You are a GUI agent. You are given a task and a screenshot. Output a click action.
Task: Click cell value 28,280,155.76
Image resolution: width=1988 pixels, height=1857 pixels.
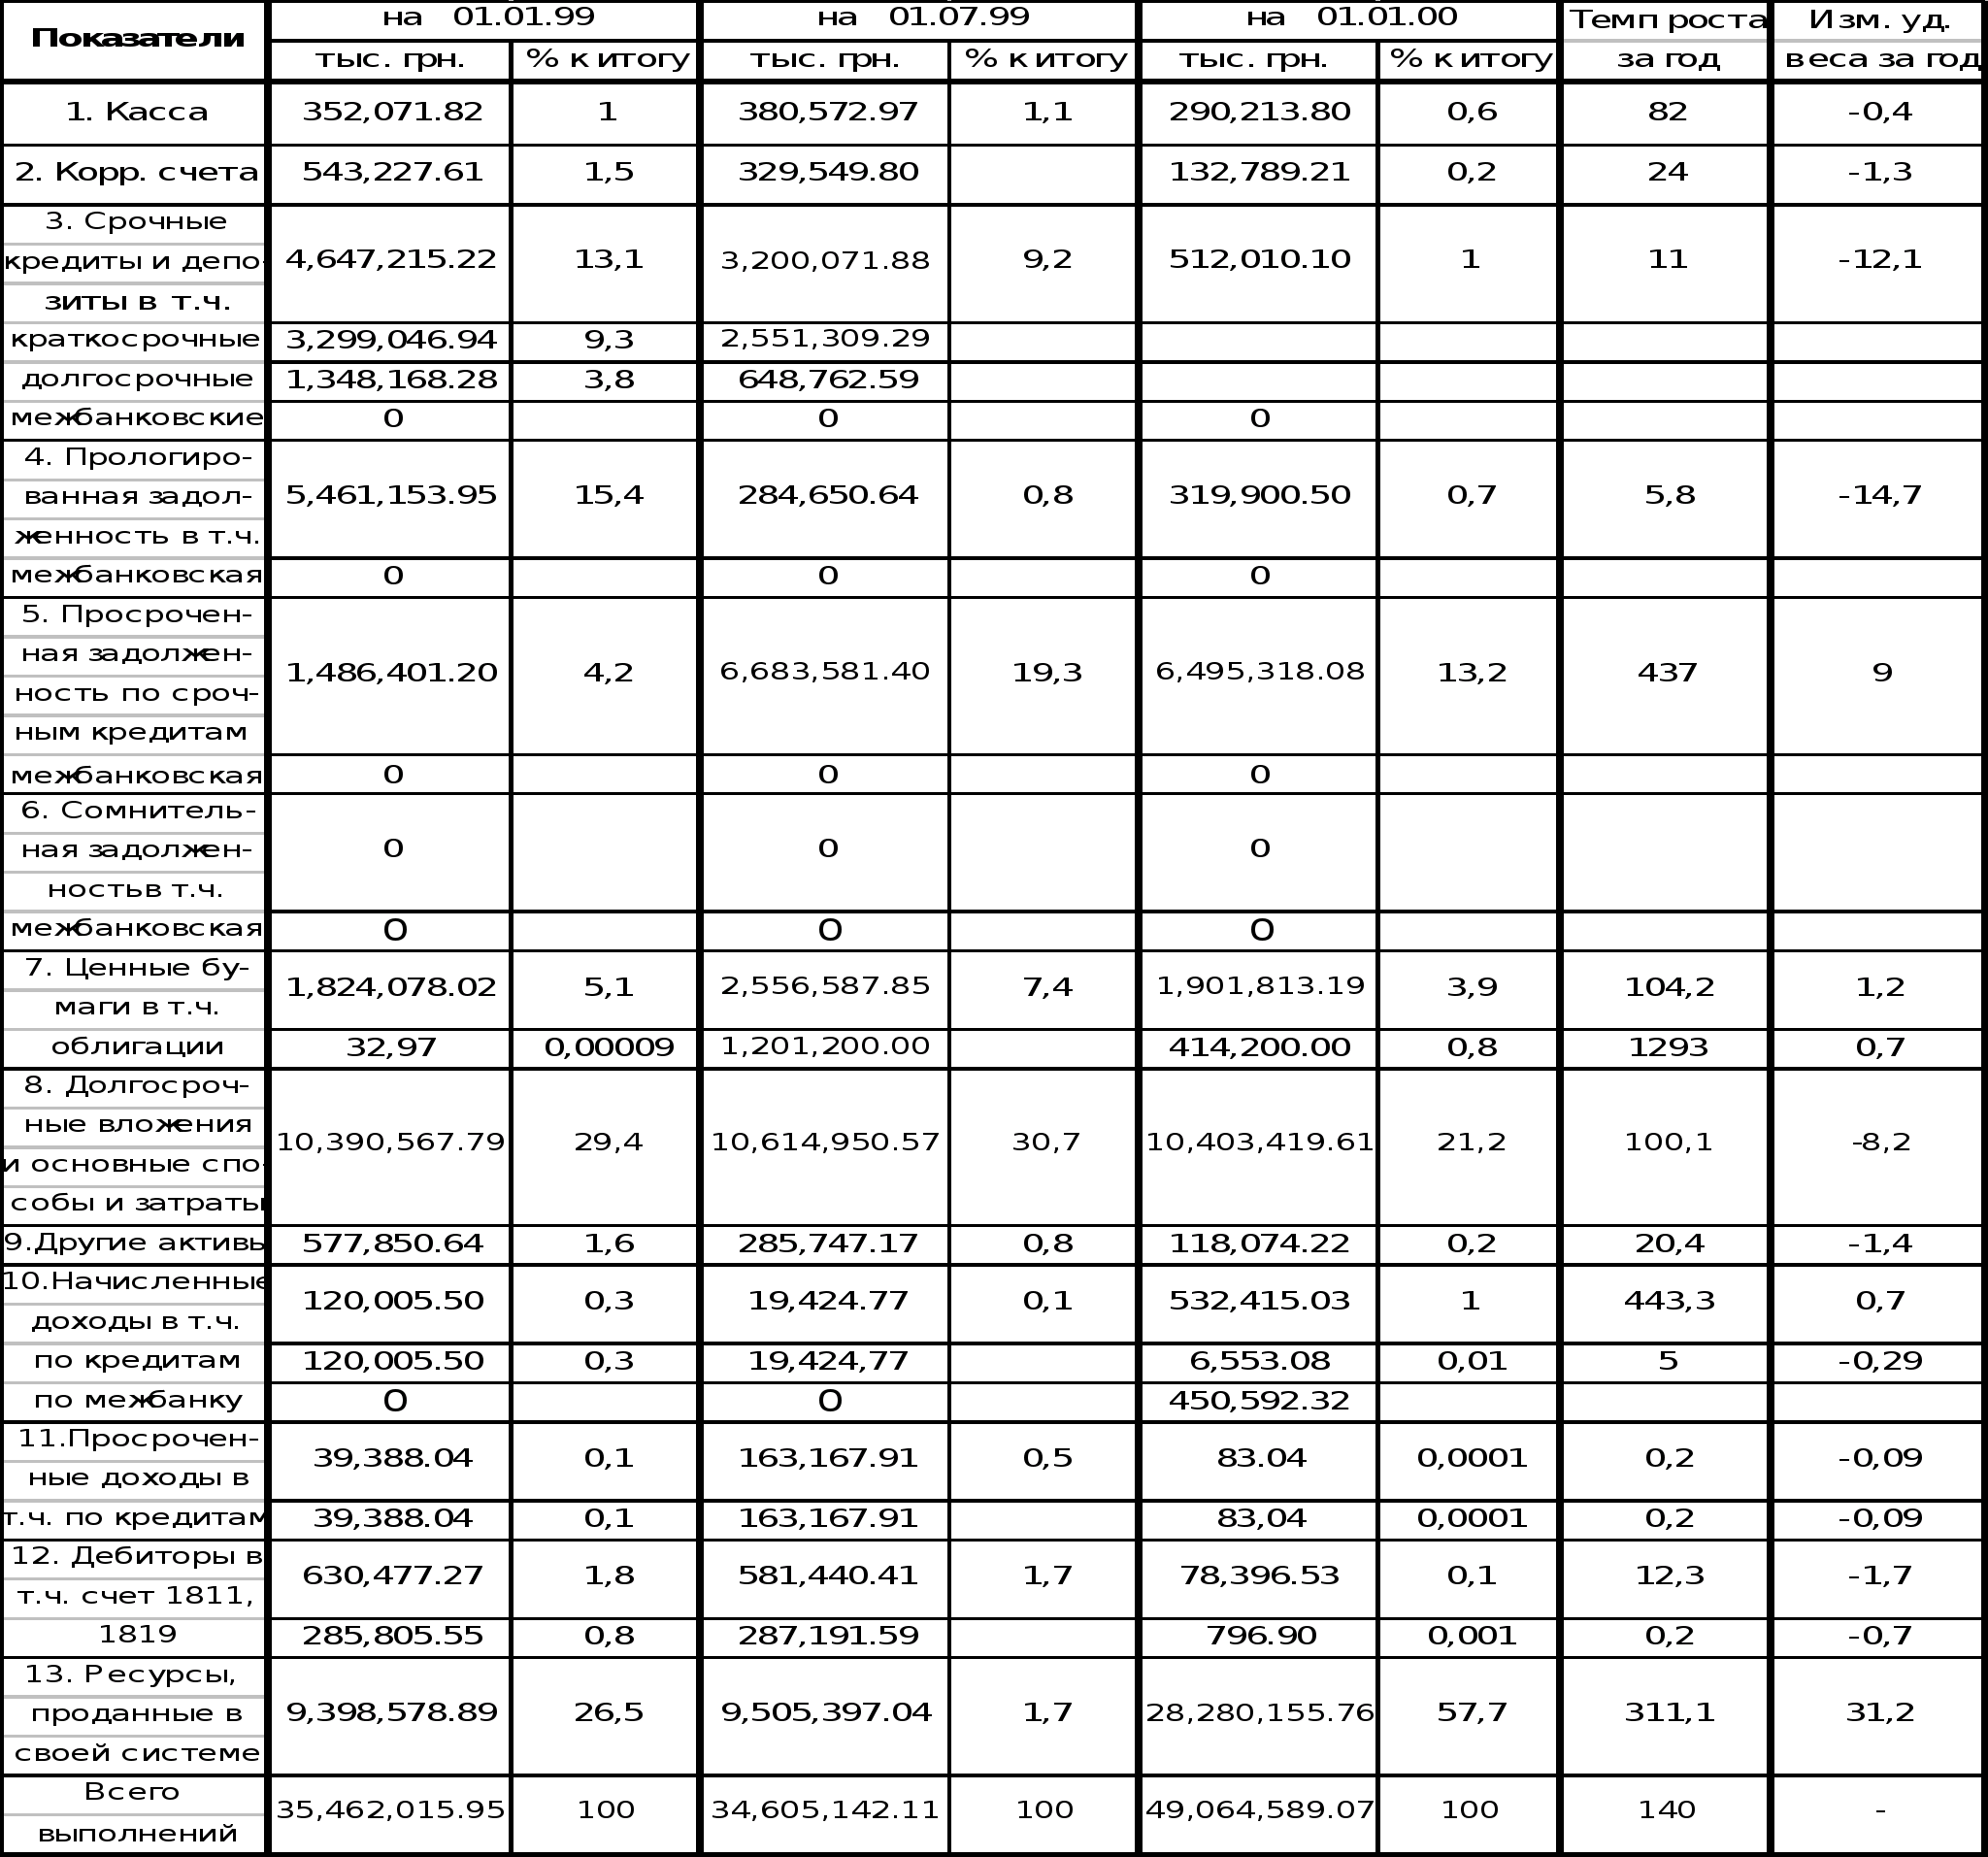pyautogui.click(x=1260, y=1713)
